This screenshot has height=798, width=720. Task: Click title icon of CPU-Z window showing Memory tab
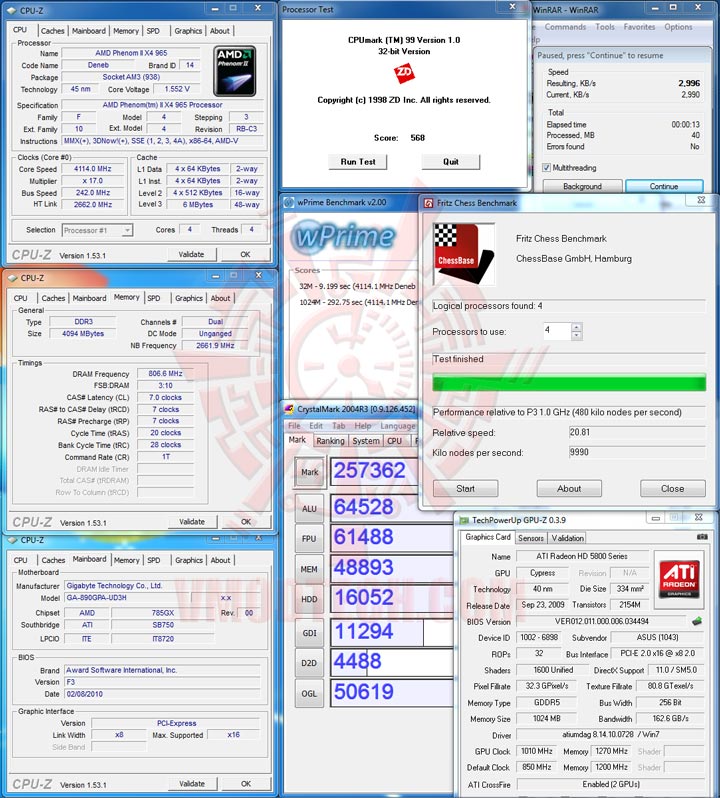(12, 278)
